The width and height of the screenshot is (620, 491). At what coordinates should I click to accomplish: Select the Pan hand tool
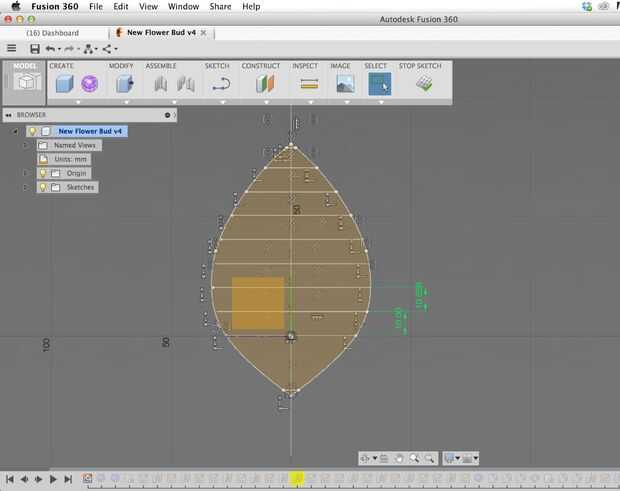(x=399, y=459)
